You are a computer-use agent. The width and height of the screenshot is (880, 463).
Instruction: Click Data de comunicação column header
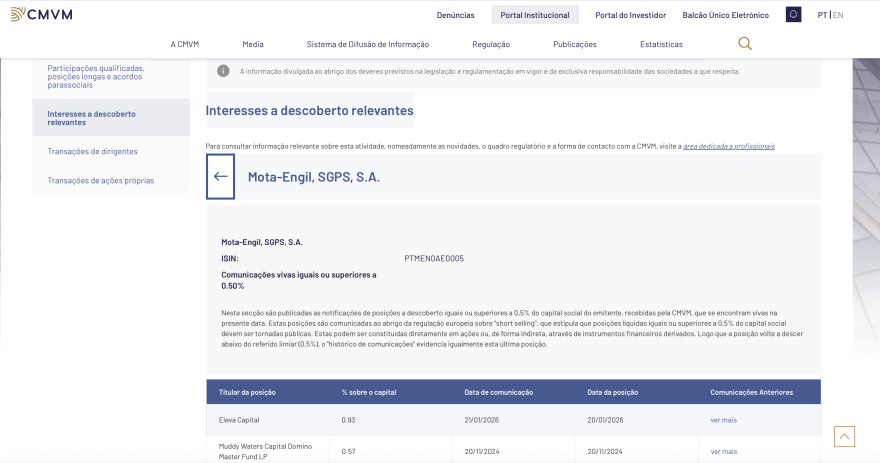click(x=498, y=392)
